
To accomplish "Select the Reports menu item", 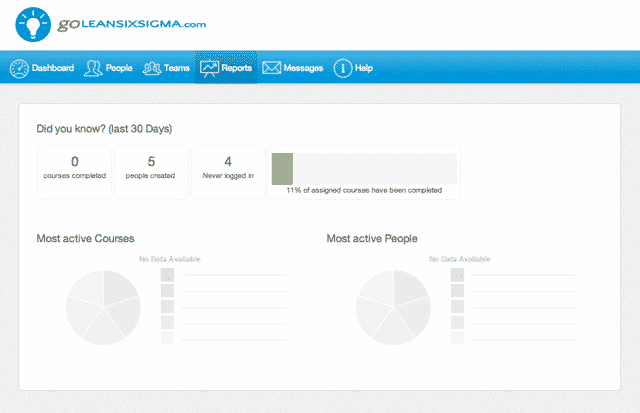I will [x=226, y=68].
